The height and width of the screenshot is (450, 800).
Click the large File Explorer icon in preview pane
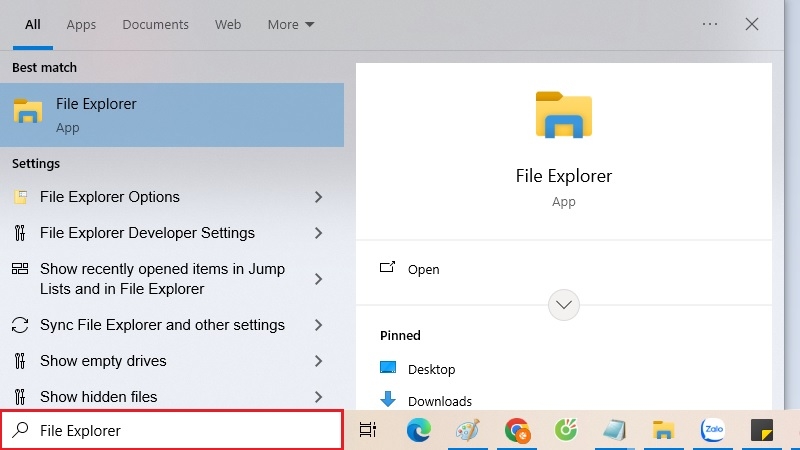tap(563, 114)
